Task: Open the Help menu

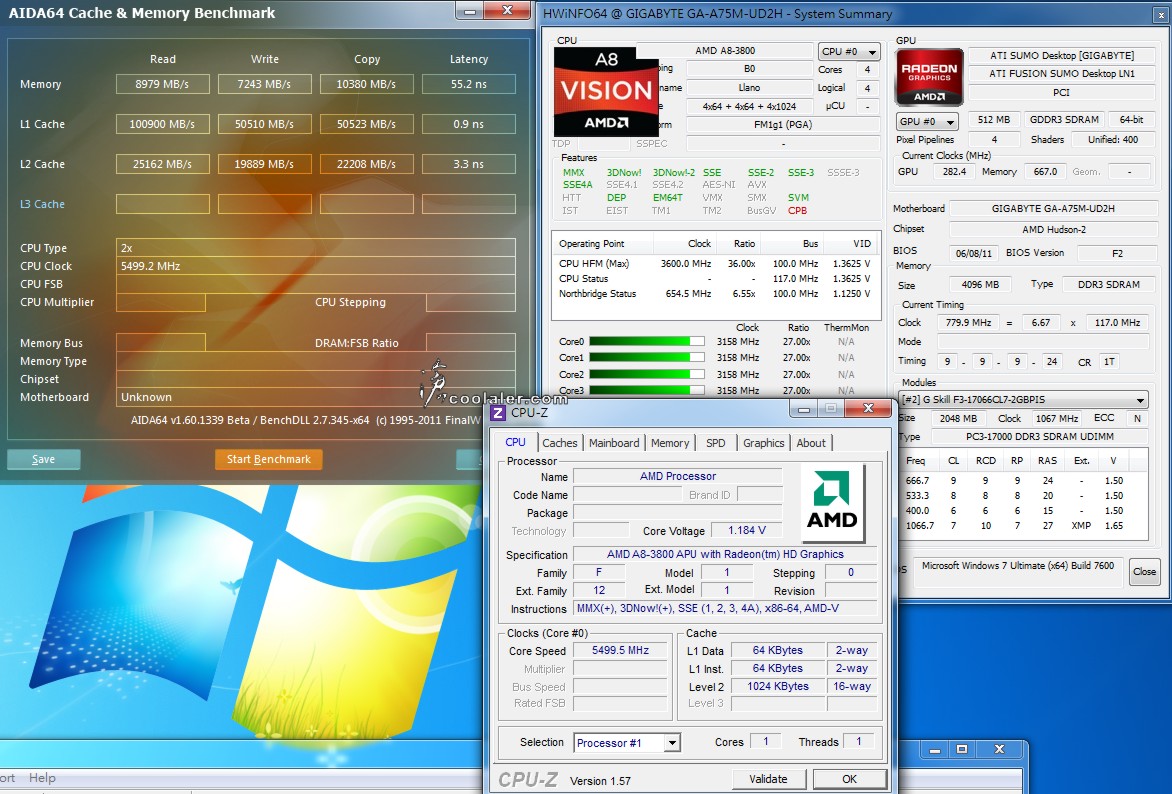Action: (x=42, y=778)
